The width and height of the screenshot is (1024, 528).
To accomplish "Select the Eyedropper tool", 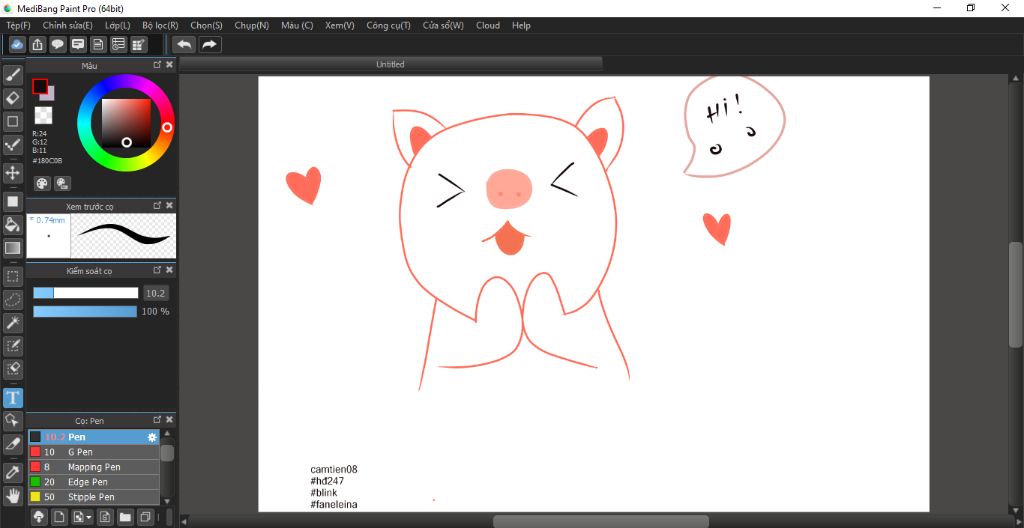I will tap(12, 472).
